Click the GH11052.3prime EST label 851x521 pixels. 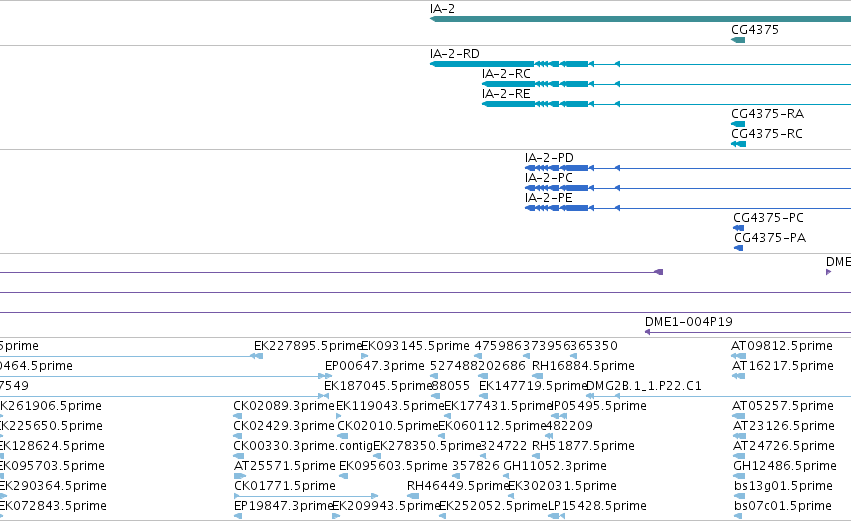[x=555, y=466]
